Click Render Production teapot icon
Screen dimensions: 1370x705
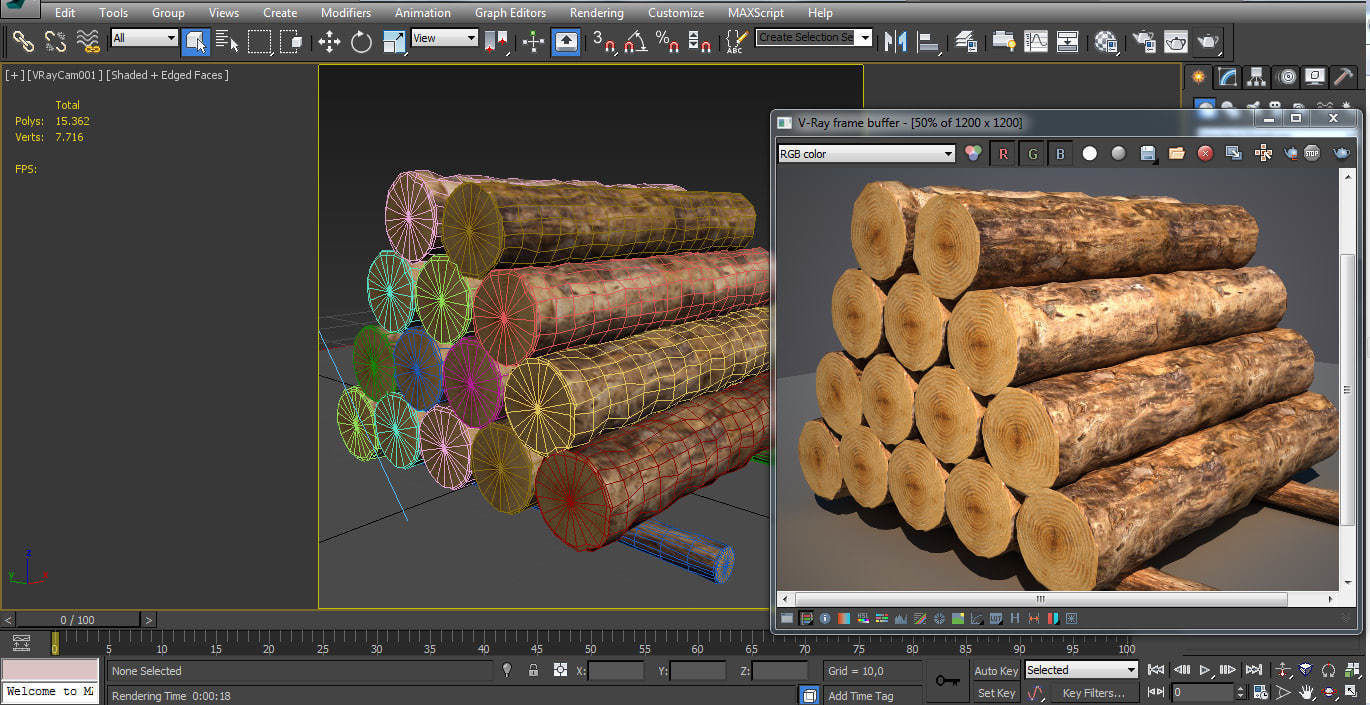click(x=1208, y=41)
